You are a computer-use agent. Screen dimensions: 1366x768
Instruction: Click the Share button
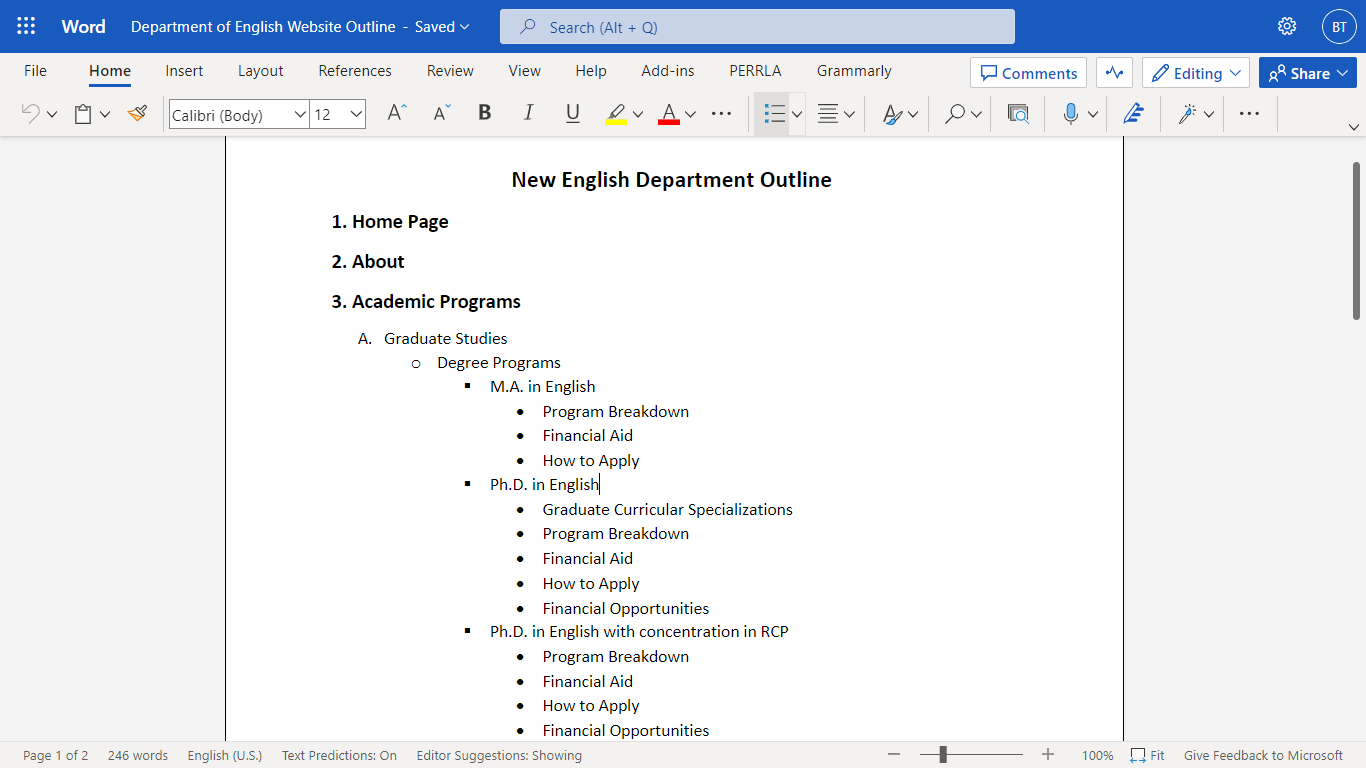[x=1307, y=73]
